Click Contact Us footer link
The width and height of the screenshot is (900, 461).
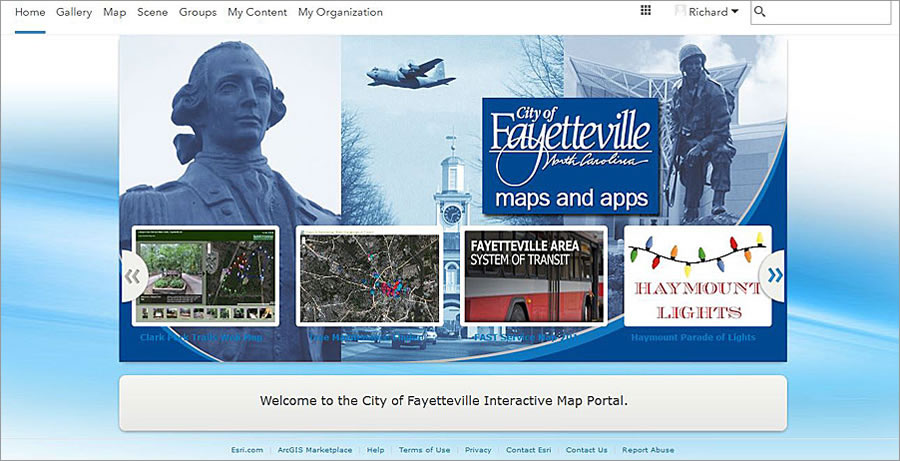(x=586, y=450)
